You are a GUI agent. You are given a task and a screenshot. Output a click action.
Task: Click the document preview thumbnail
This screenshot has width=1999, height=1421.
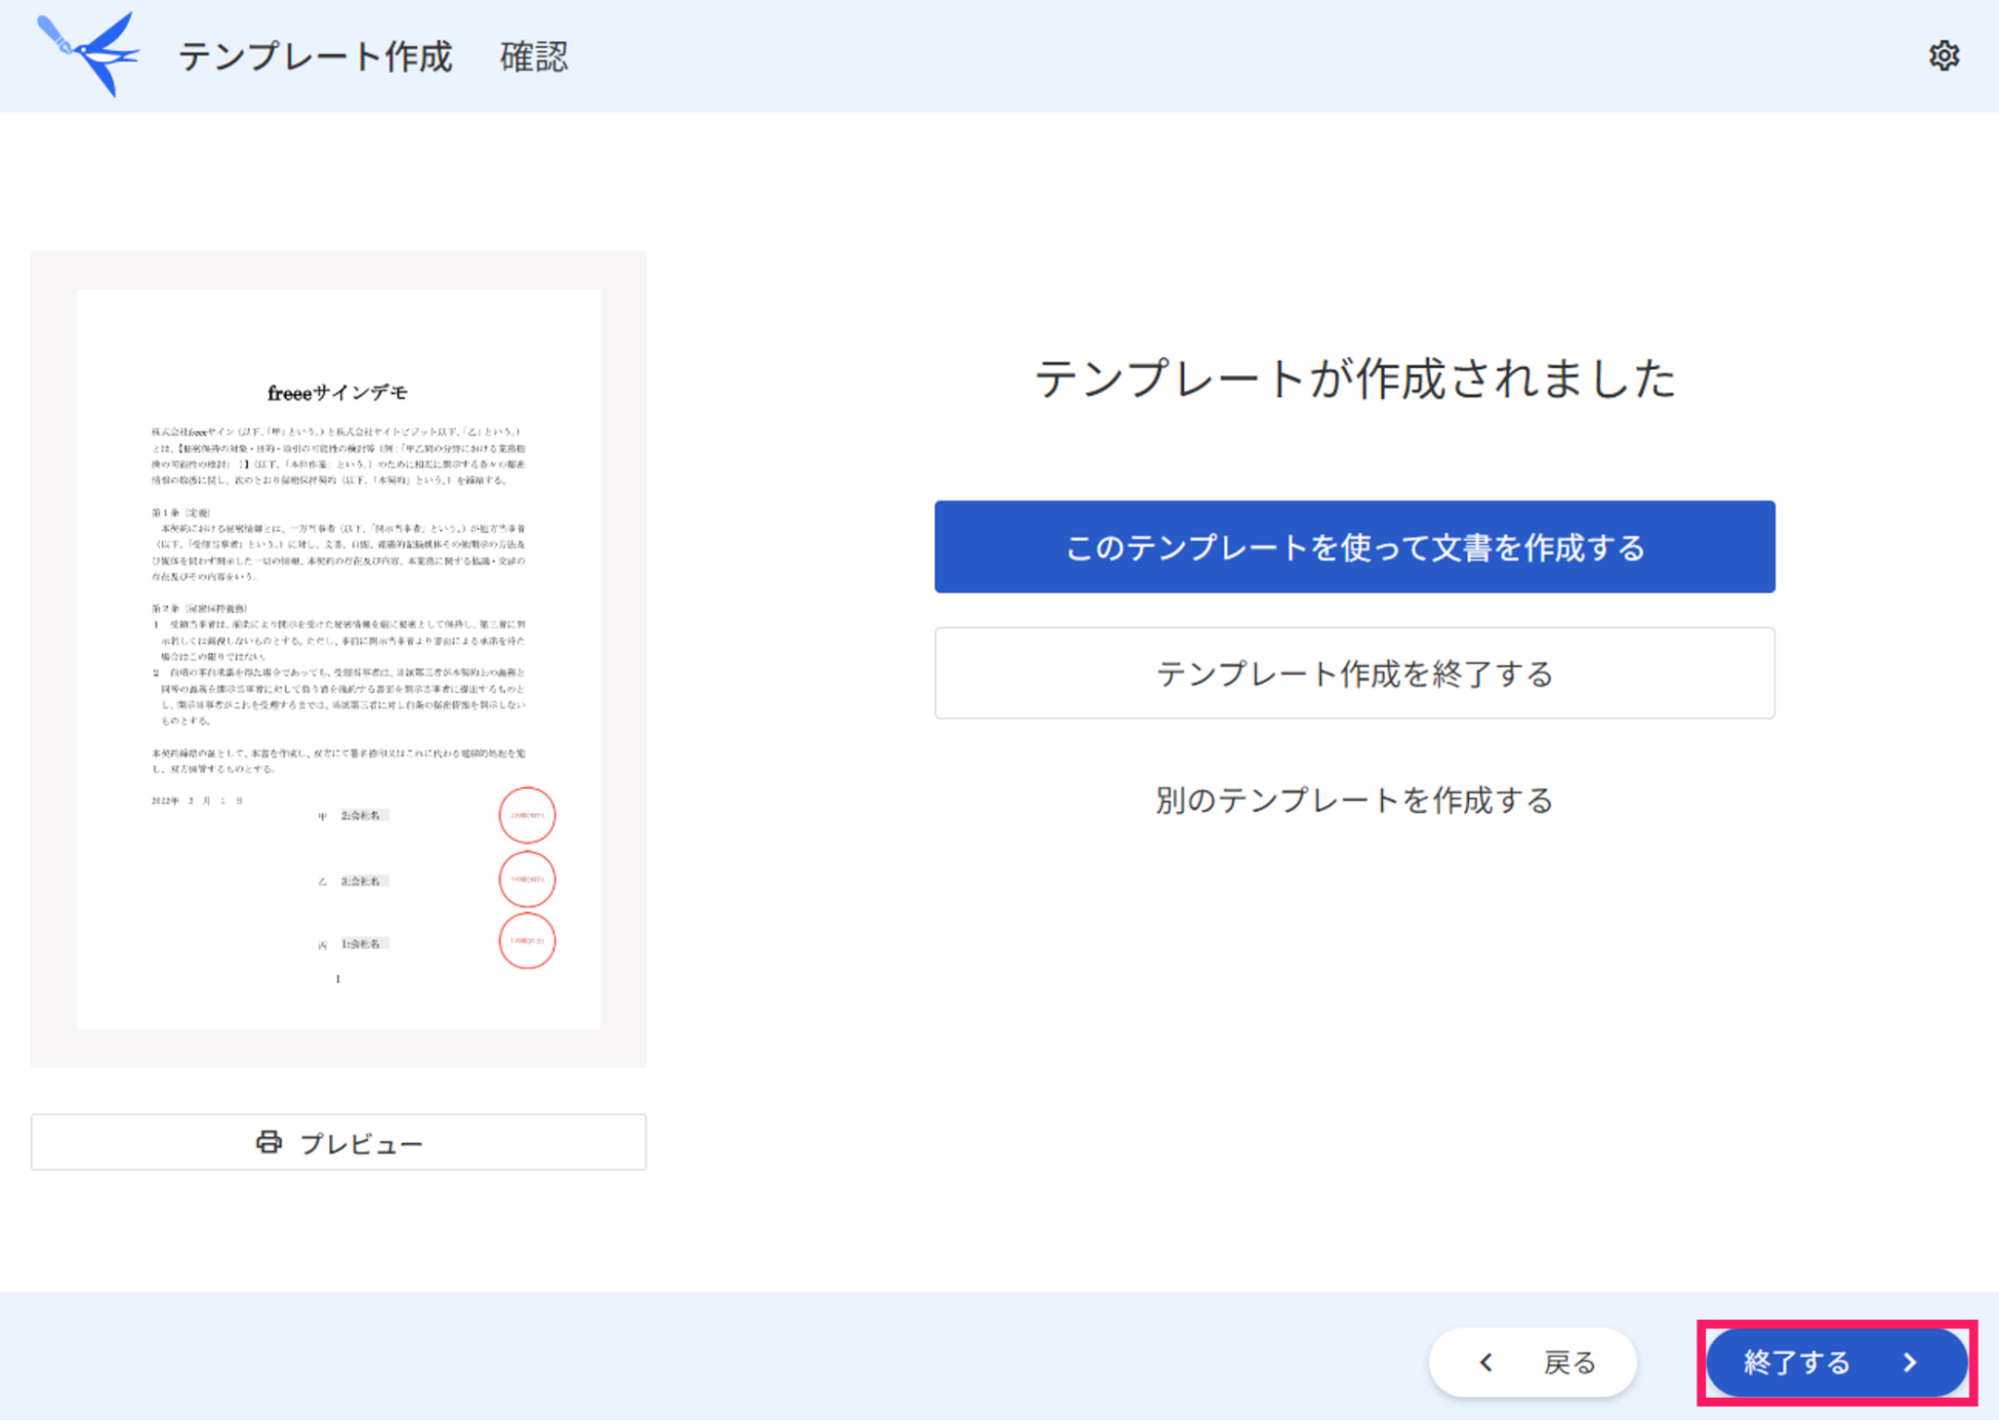click(339, 659)
